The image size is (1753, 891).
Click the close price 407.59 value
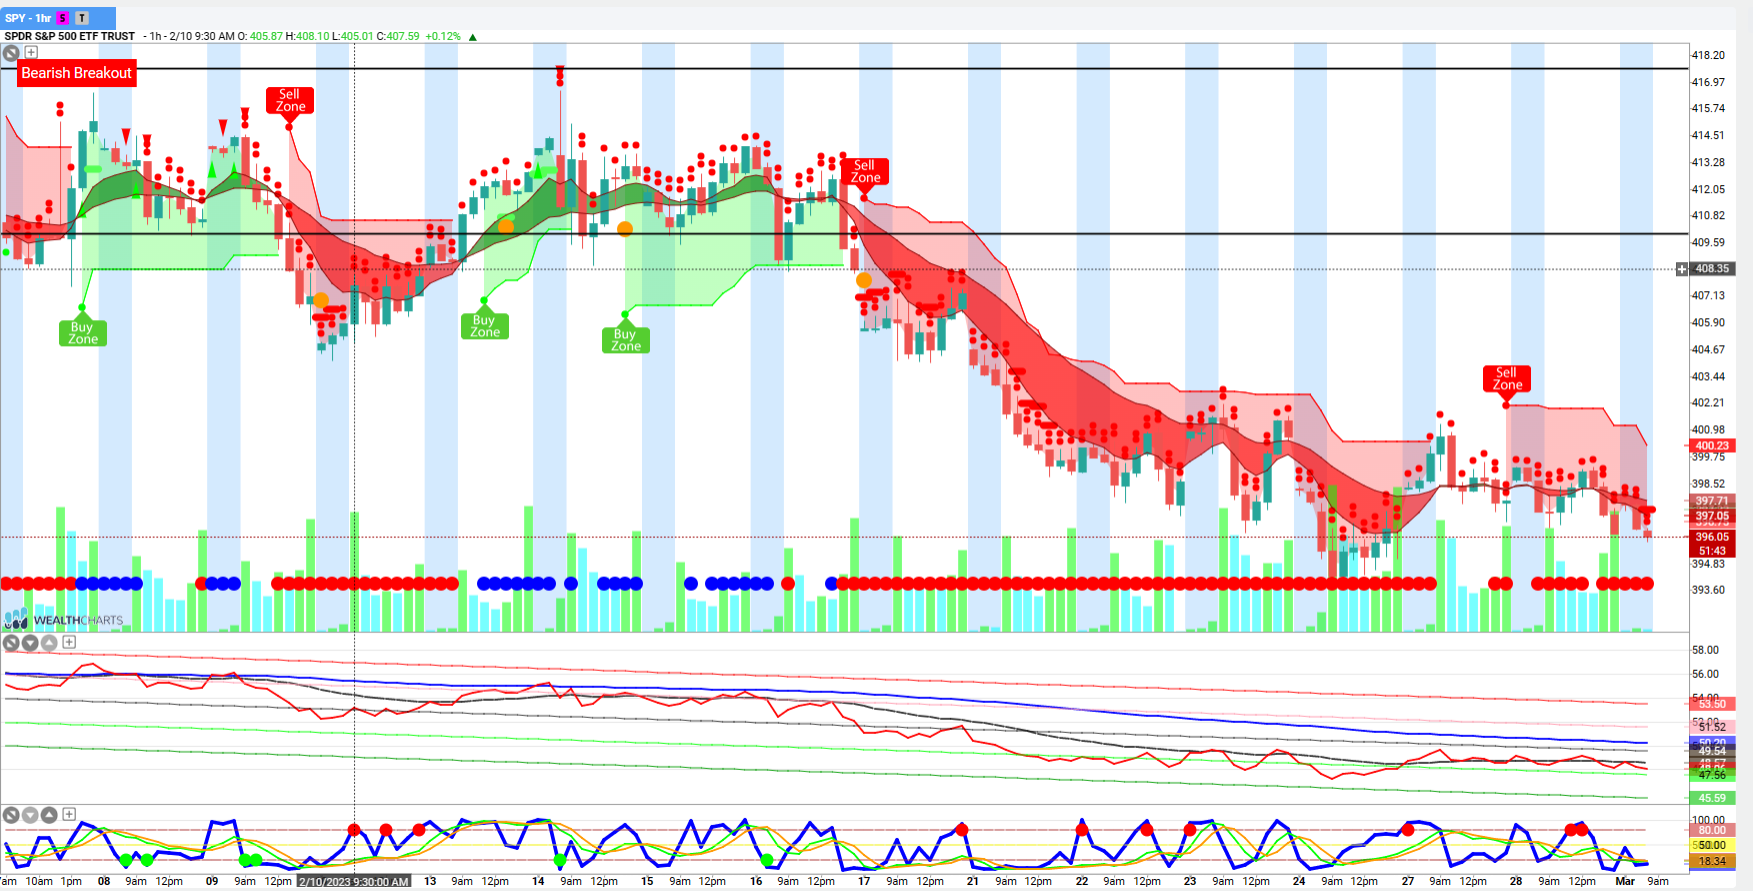(403, 36)
